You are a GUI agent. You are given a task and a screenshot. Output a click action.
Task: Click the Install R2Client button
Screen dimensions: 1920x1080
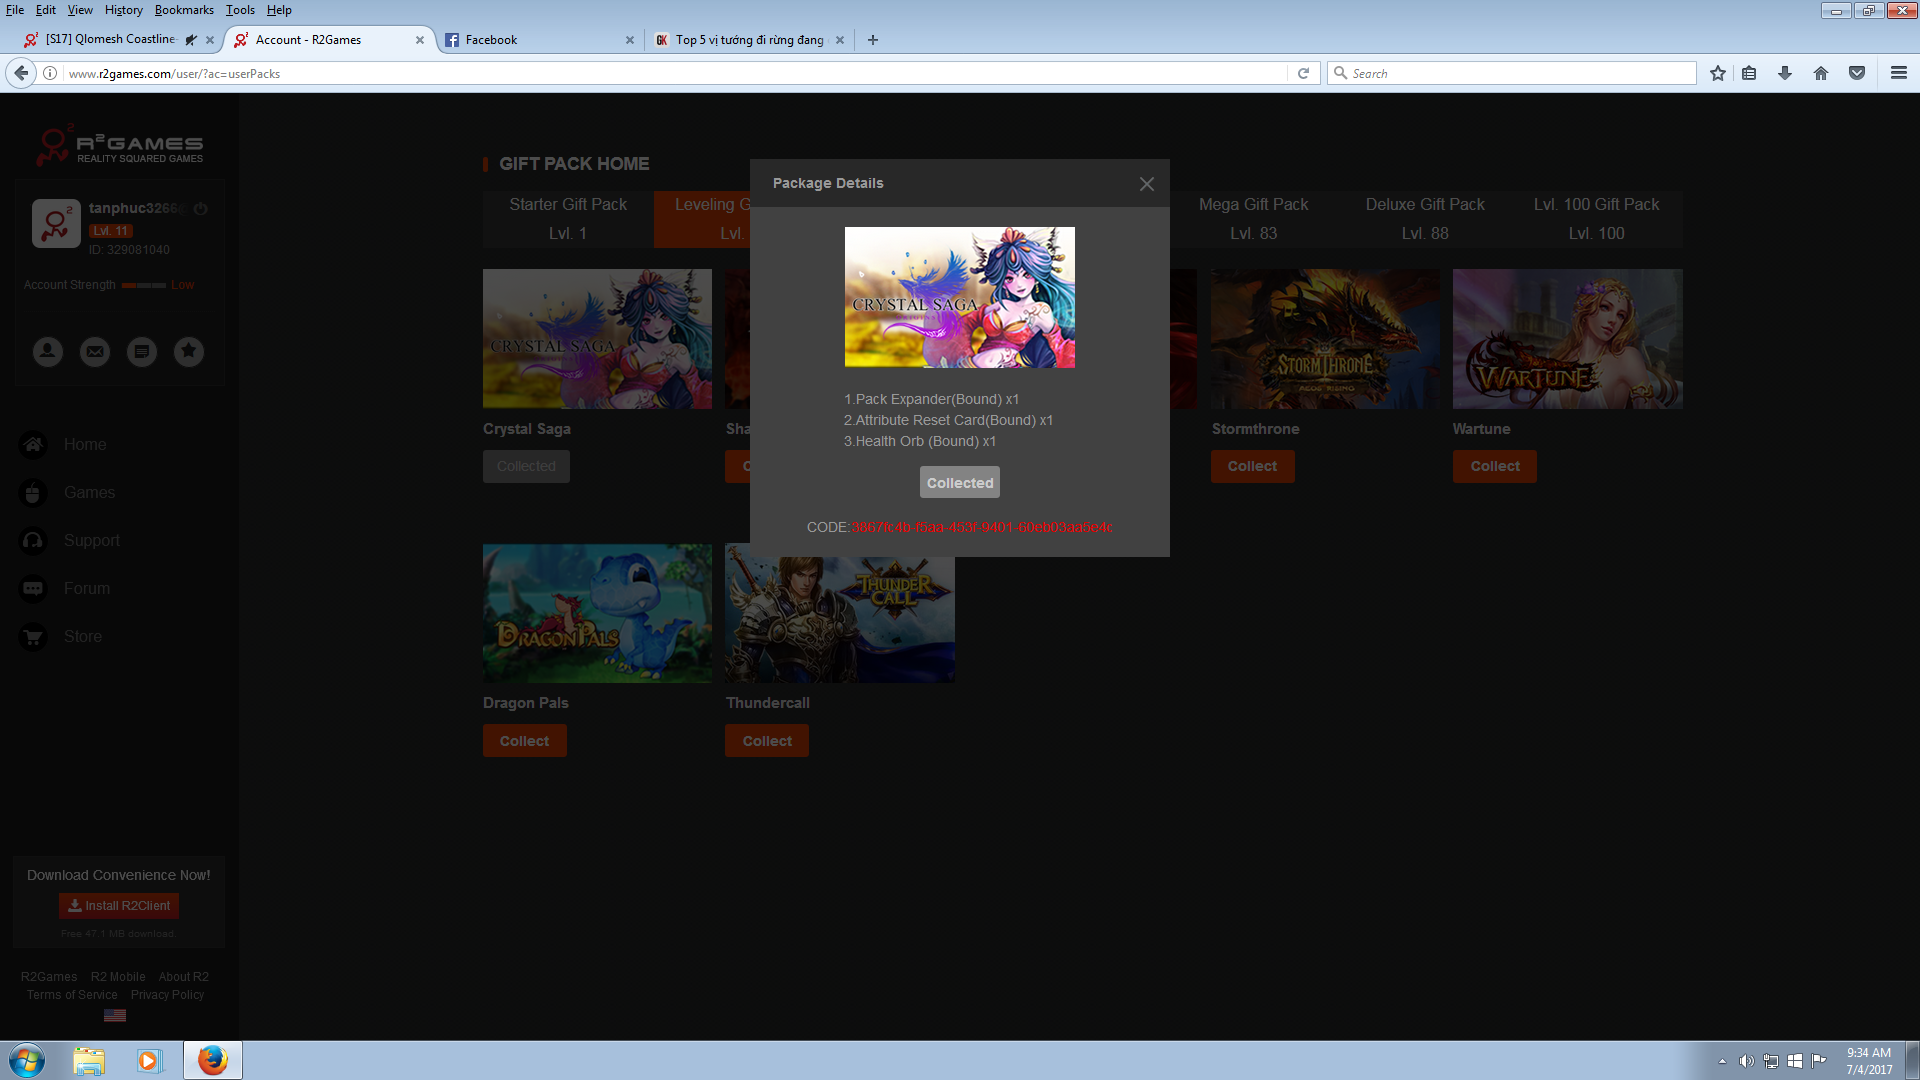pos(119,906)
